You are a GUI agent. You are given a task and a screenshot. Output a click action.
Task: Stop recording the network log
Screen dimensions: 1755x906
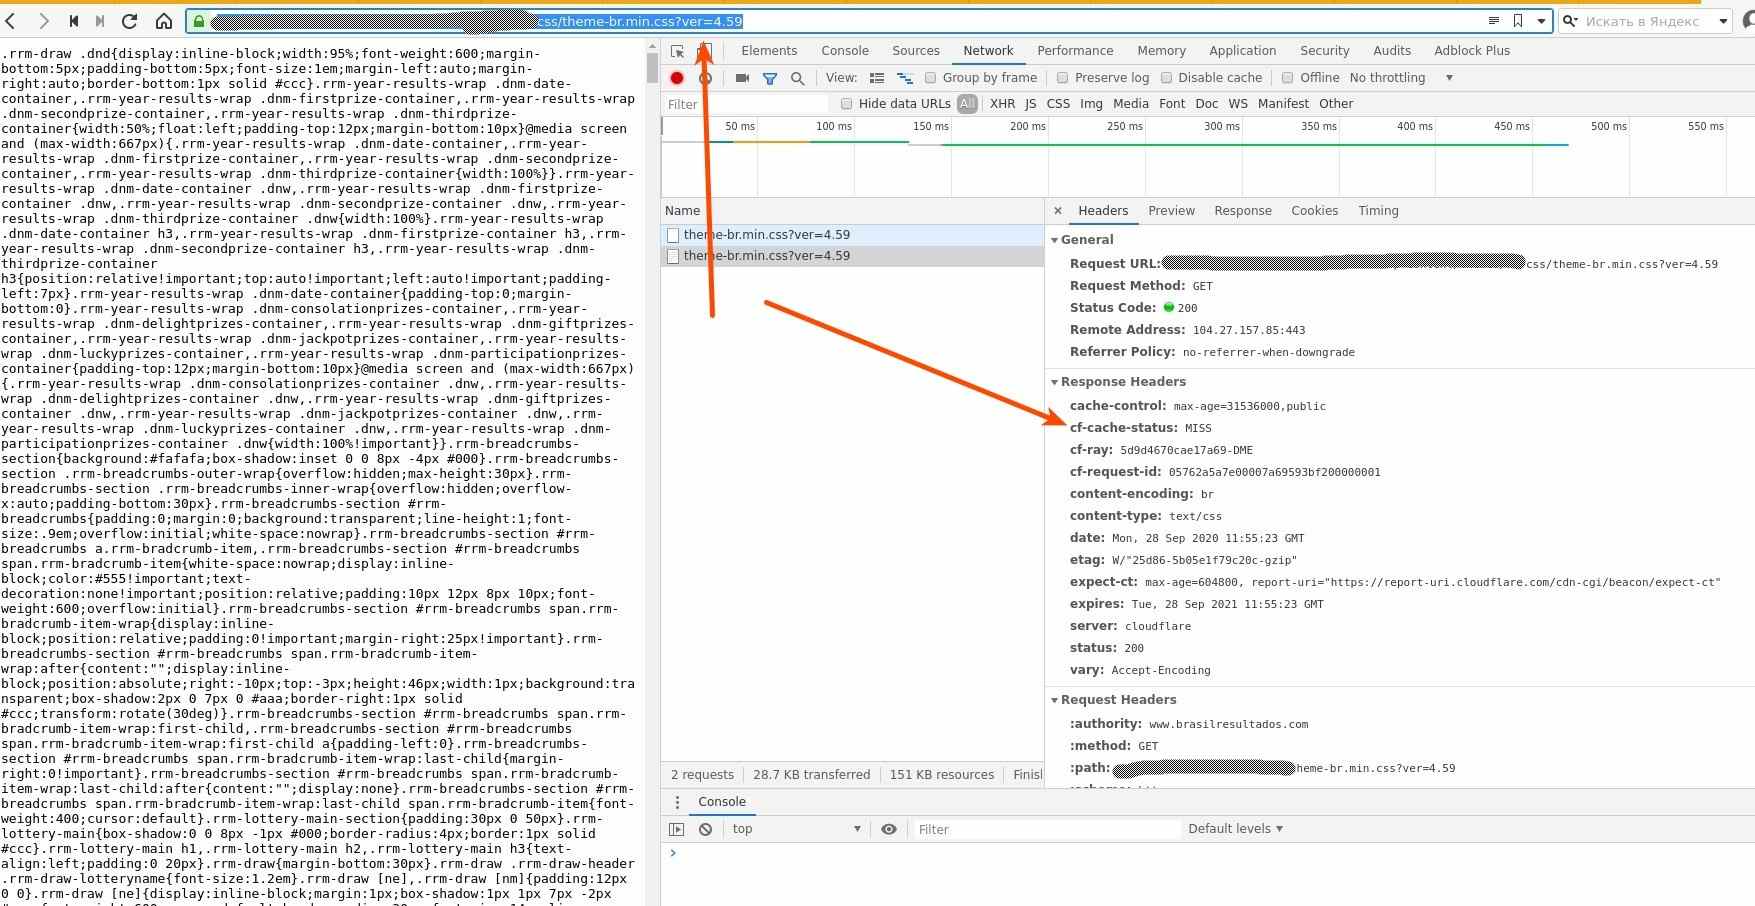click(x=677, y=78)
